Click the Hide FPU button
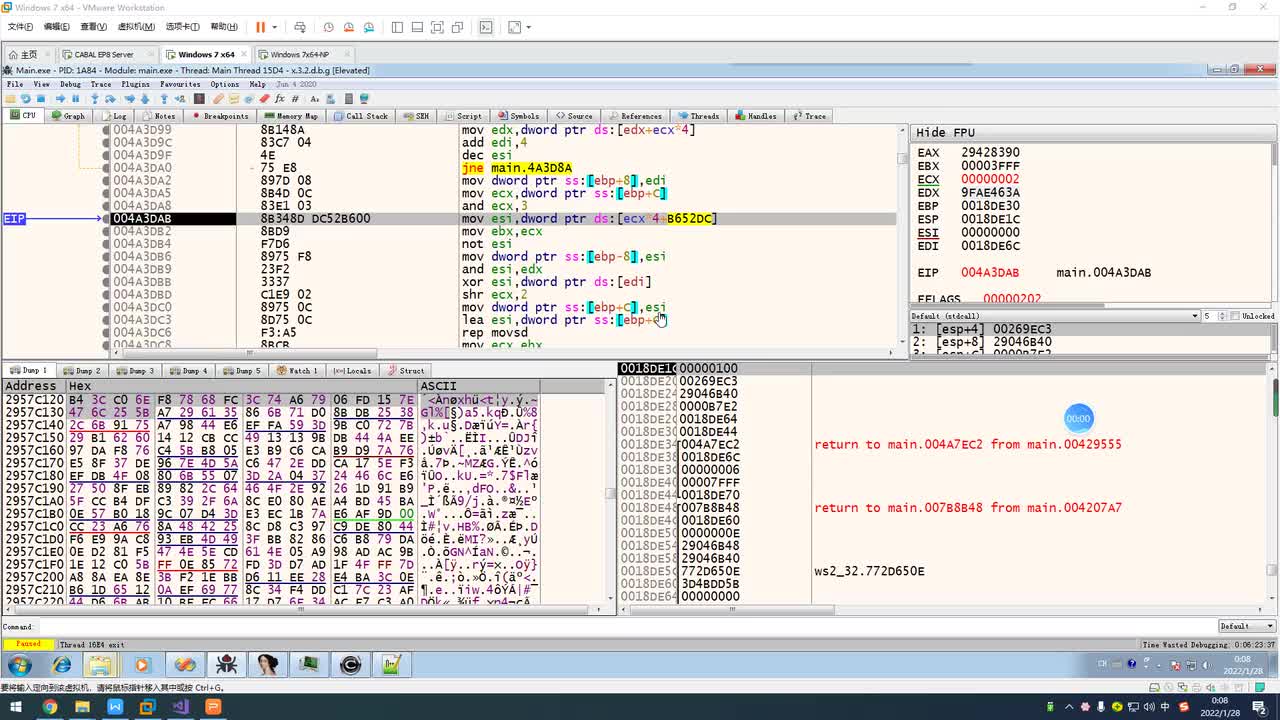 pos(945,133)
